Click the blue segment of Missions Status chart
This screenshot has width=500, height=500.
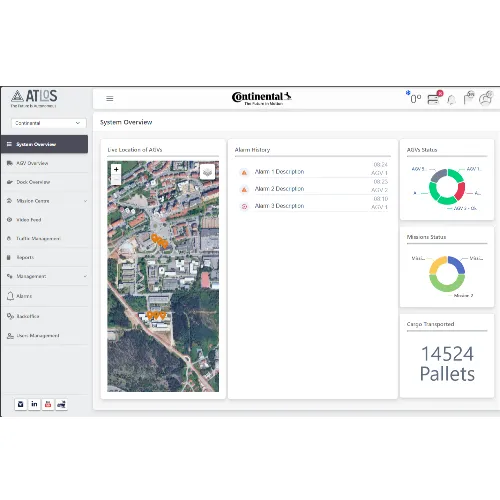(x=457, y=264)
